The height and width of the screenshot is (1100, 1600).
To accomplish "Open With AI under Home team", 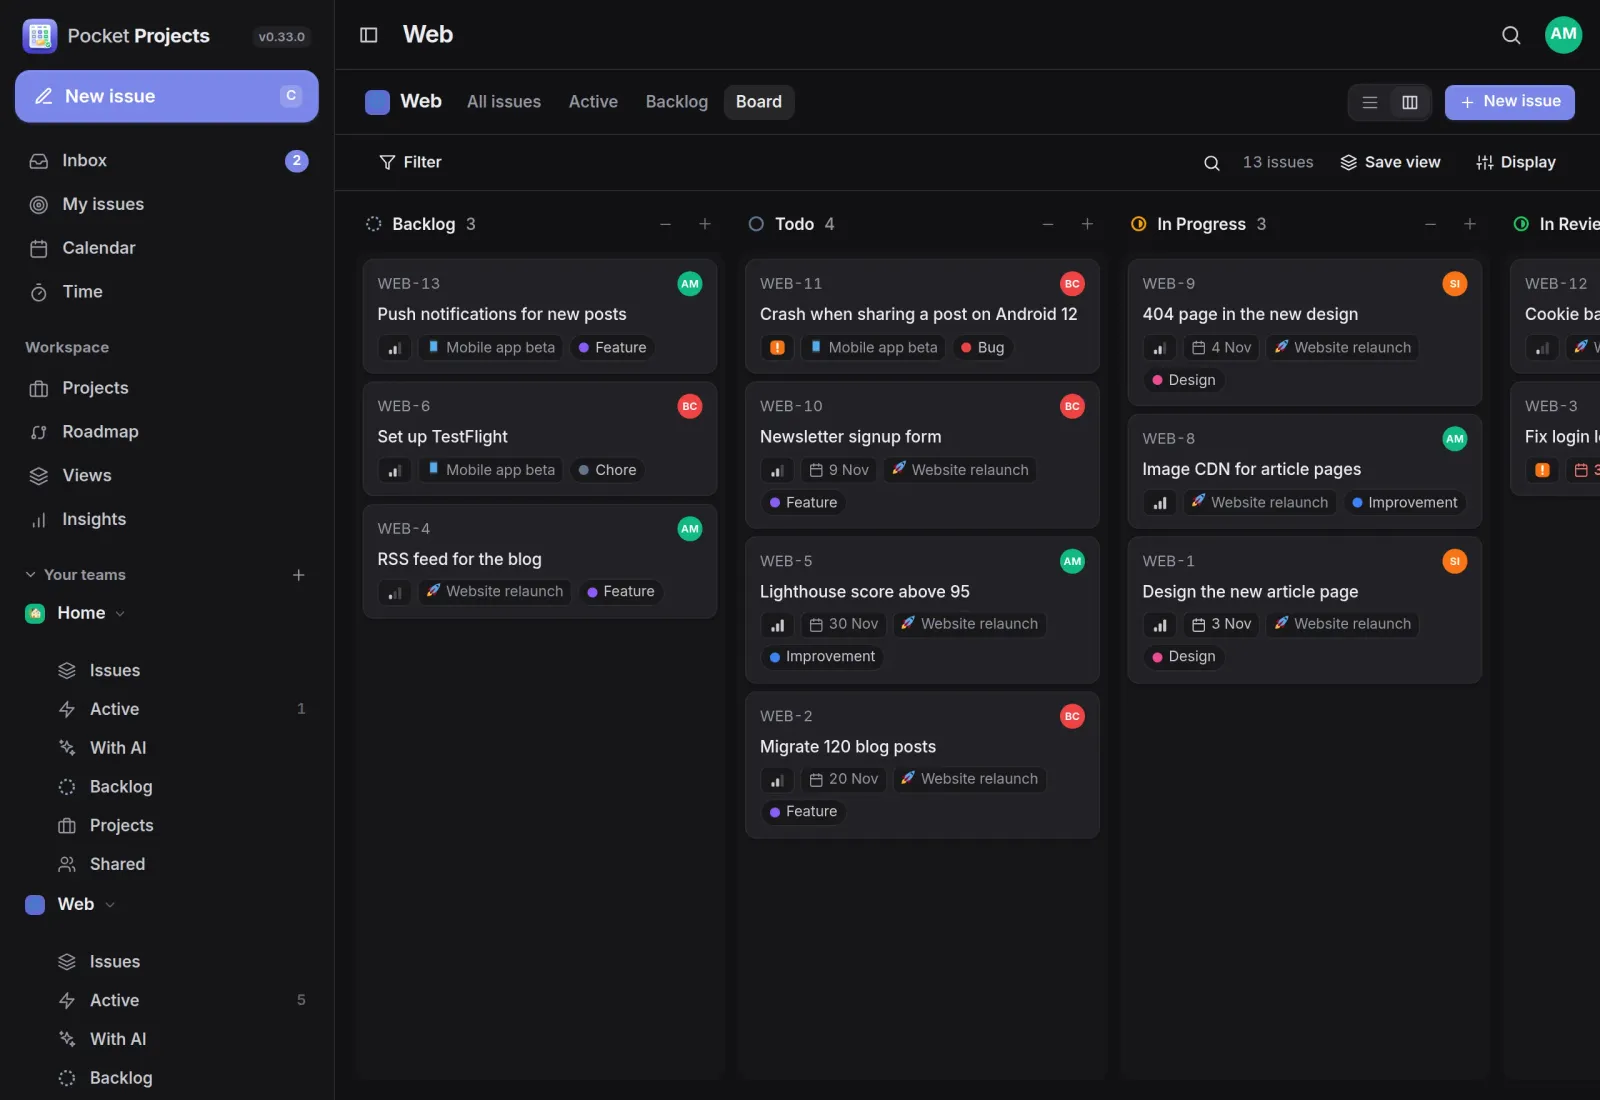I will click(x=180, y=748).
